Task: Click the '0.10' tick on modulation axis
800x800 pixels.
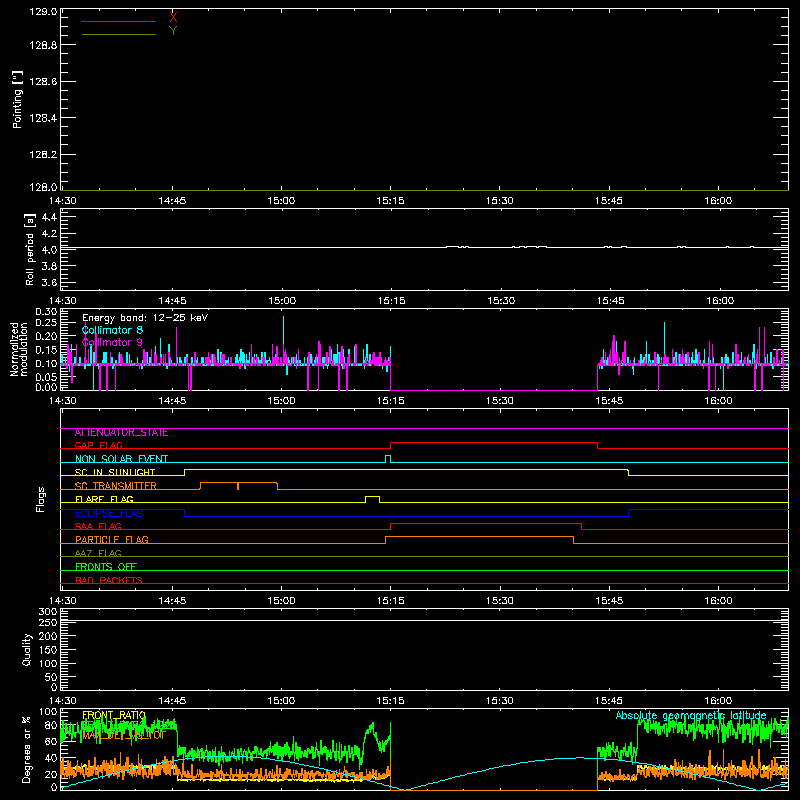Action: (x=46, y=364)
